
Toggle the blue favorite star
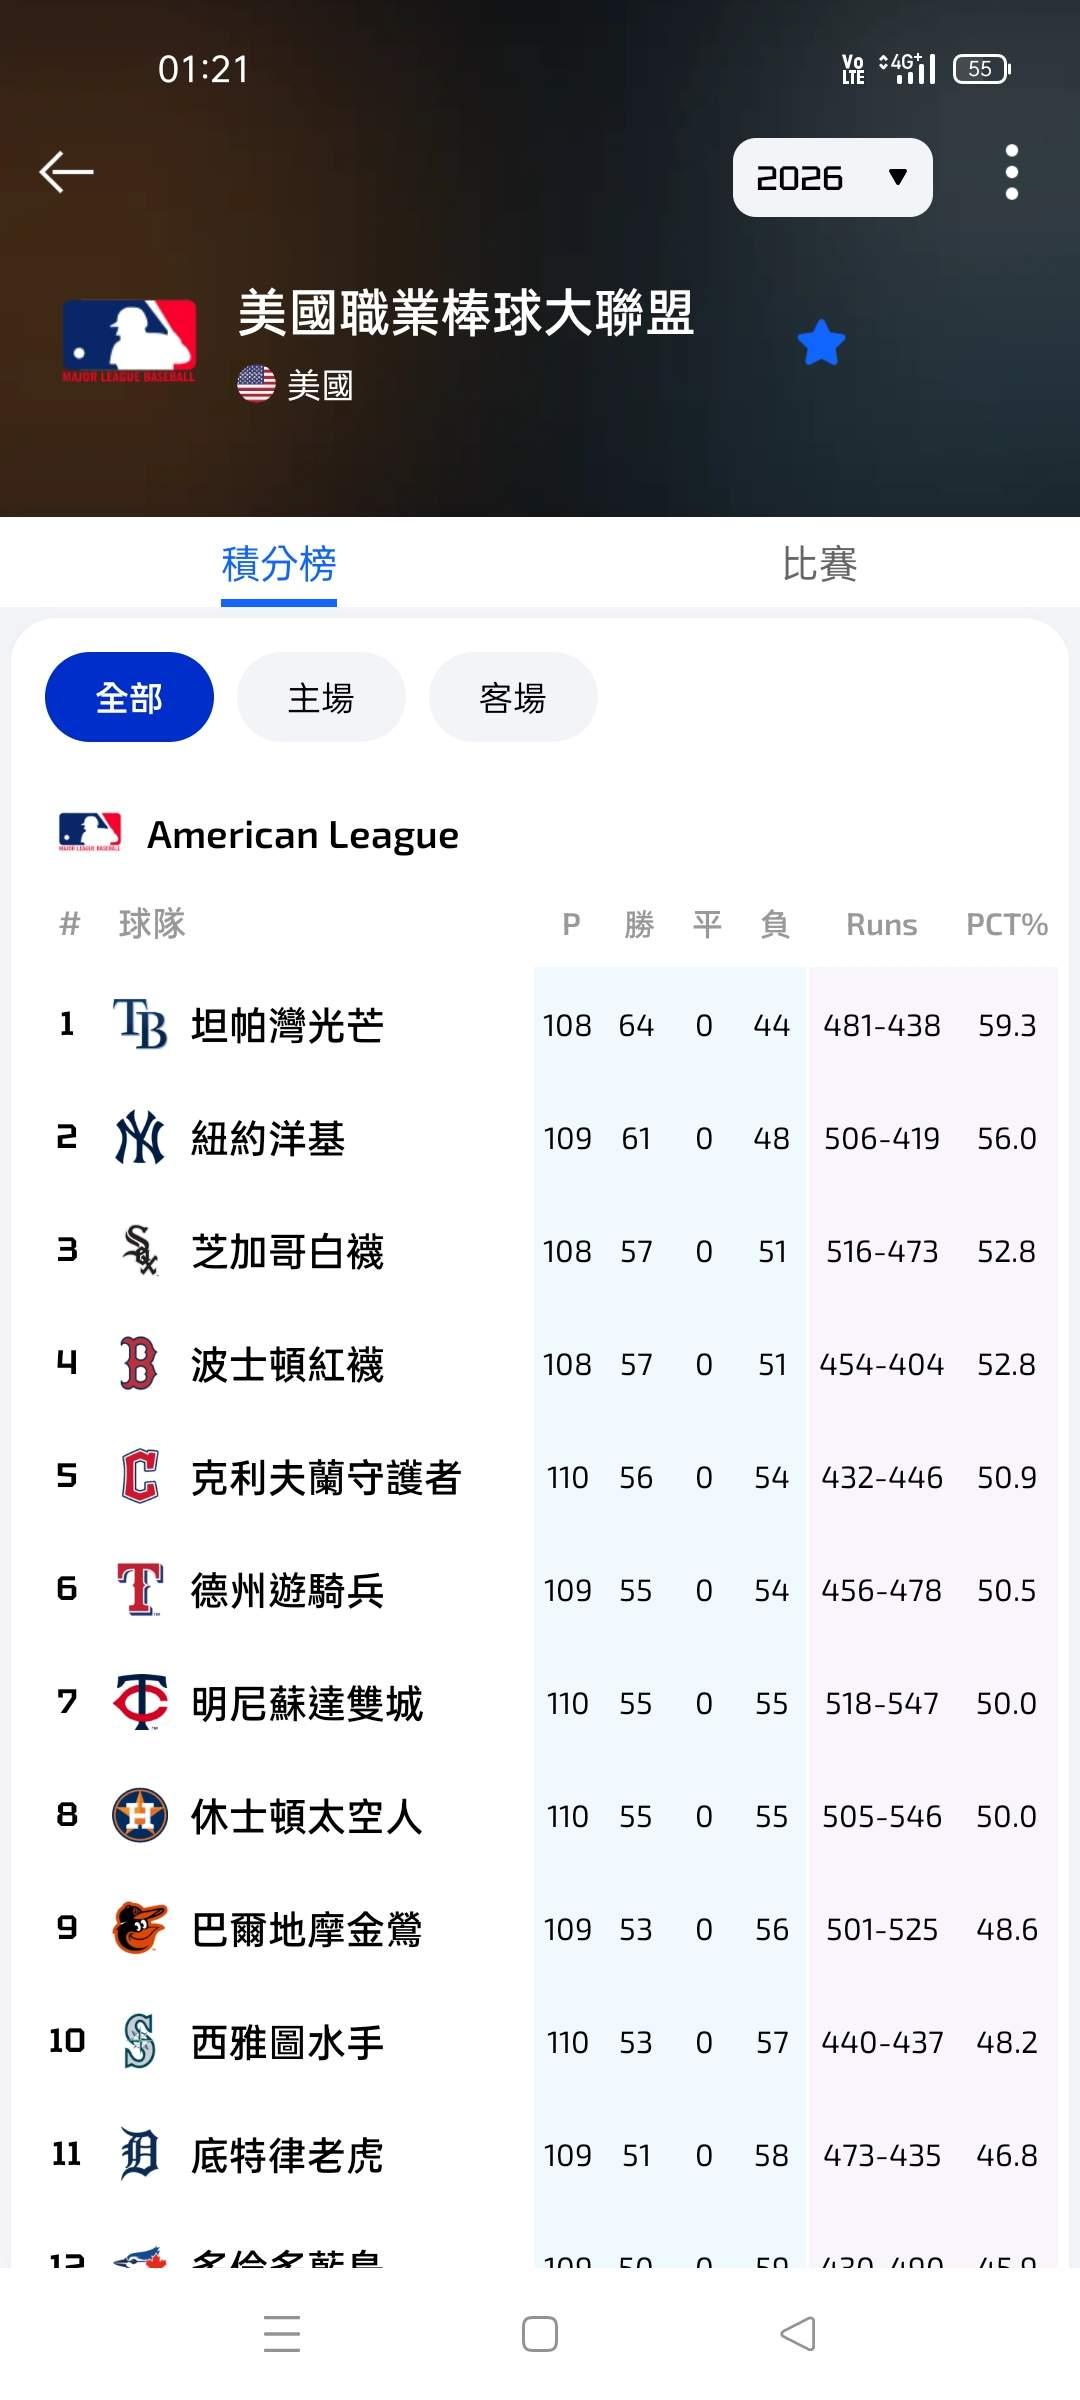(x=821, y=343)
